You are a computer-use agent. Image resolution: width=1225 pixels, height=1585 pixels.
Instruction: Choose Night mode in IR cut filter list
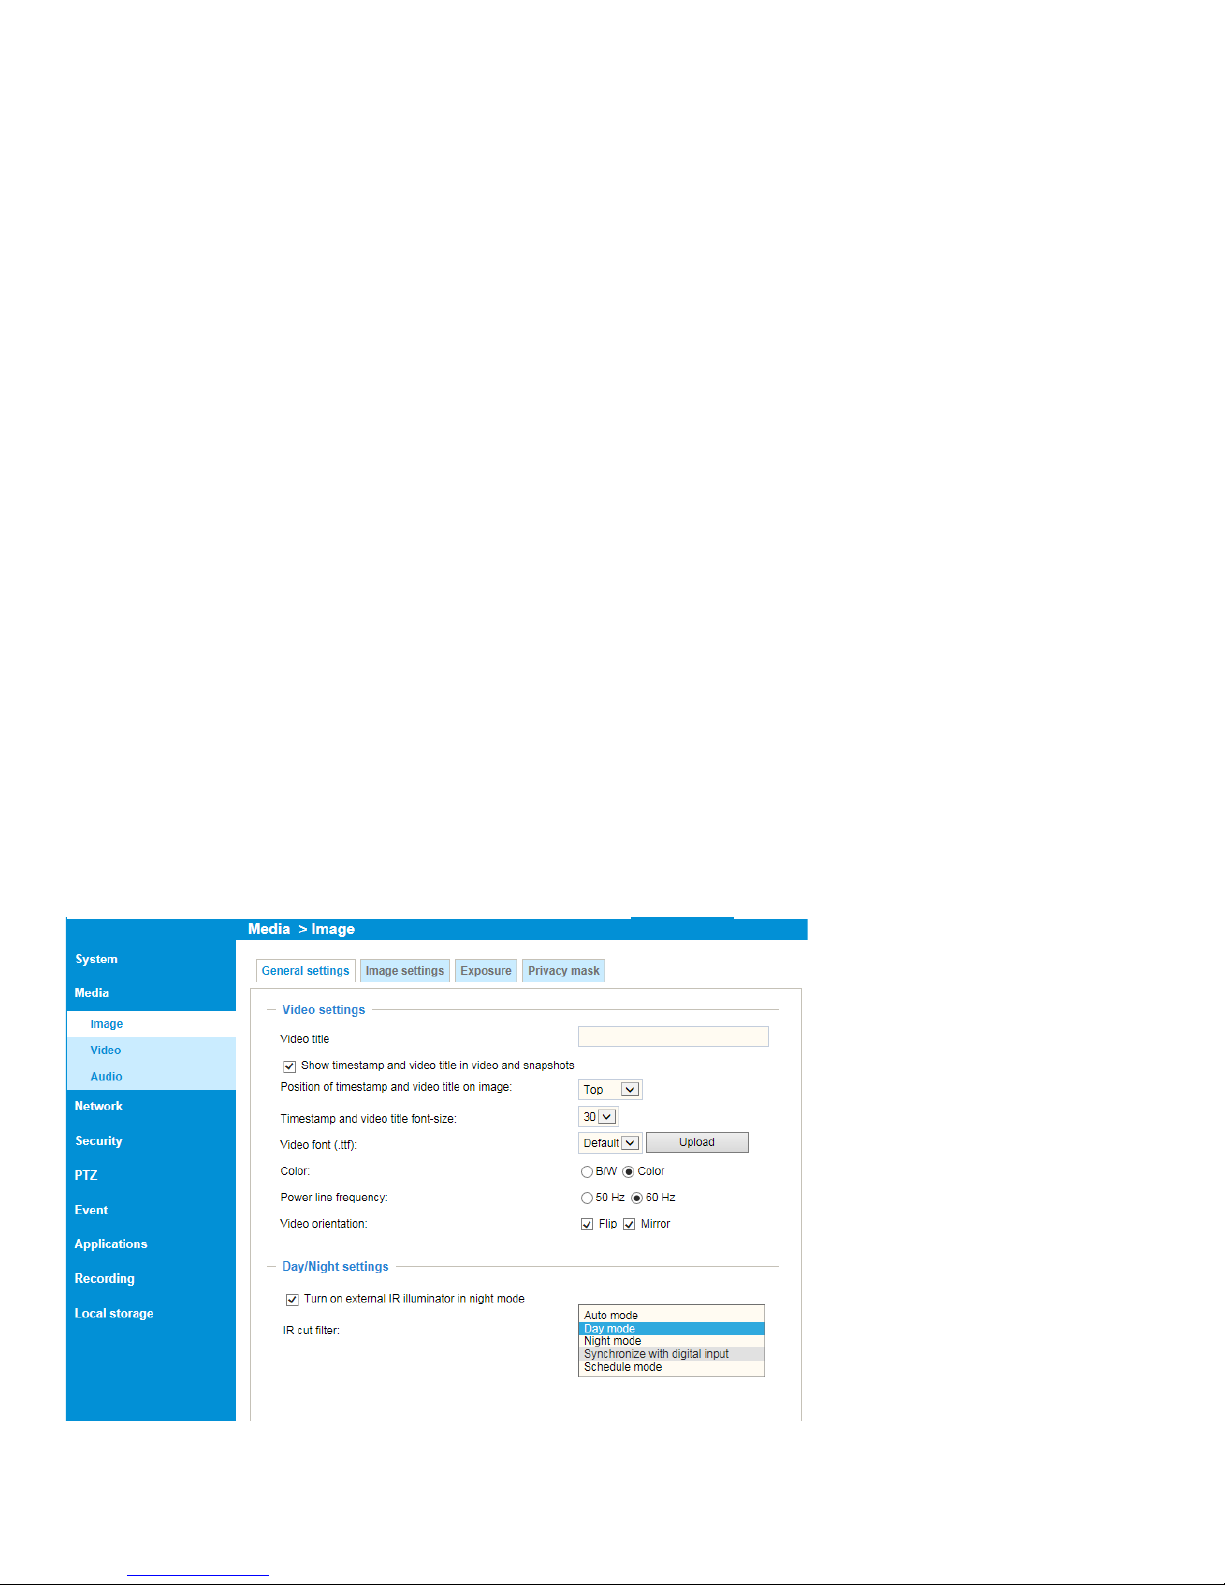[x=671, y=1341]
